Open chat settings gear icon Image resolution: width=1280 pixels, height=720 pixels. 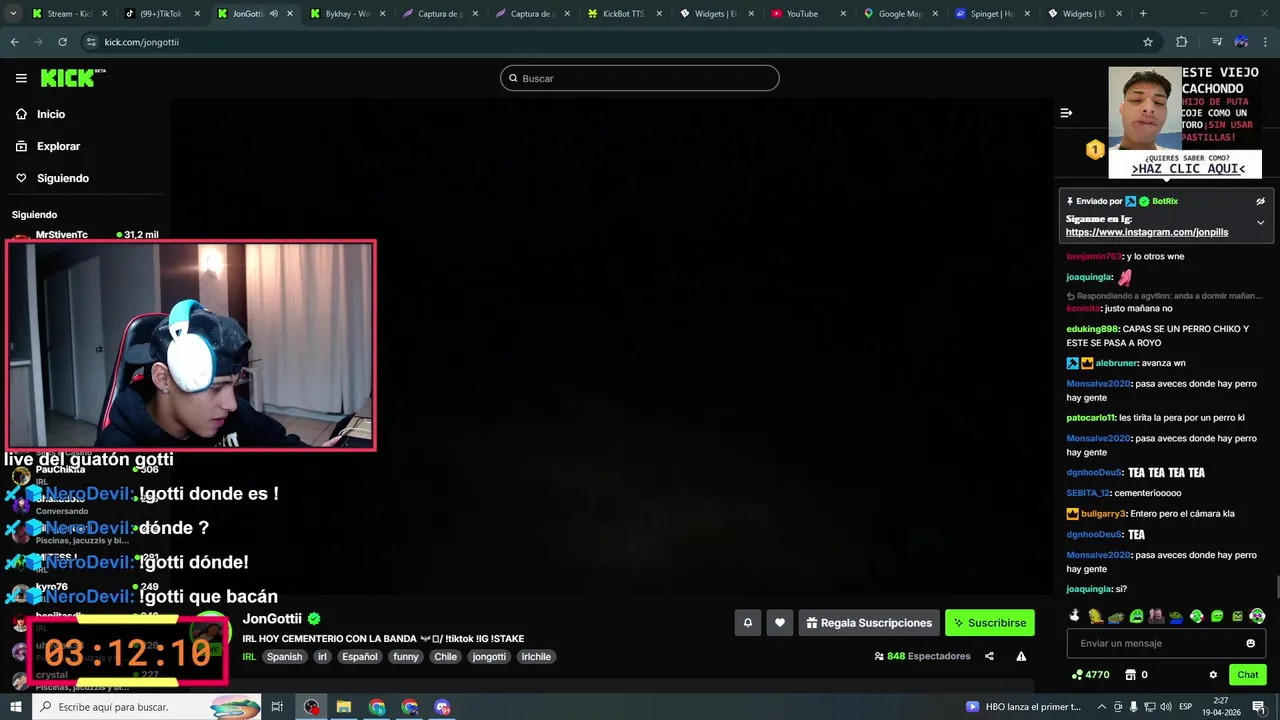click(1213, 675)
